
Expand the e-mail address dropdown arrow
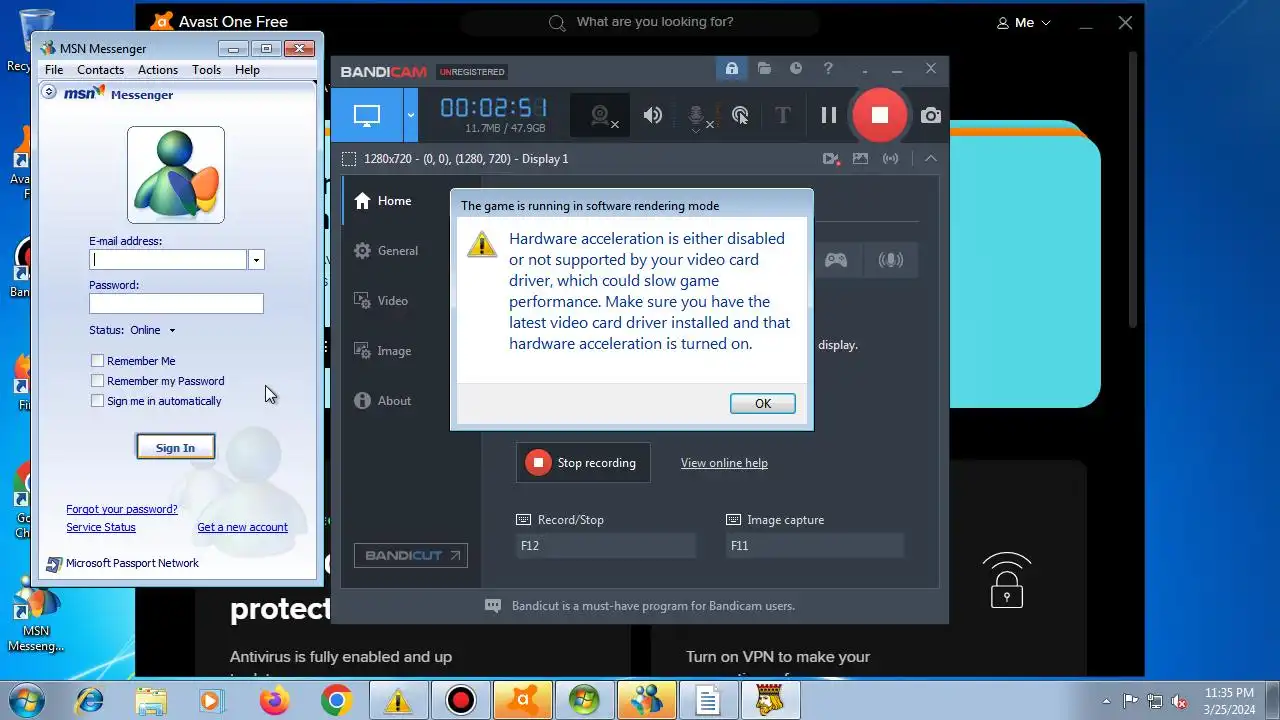256,260
